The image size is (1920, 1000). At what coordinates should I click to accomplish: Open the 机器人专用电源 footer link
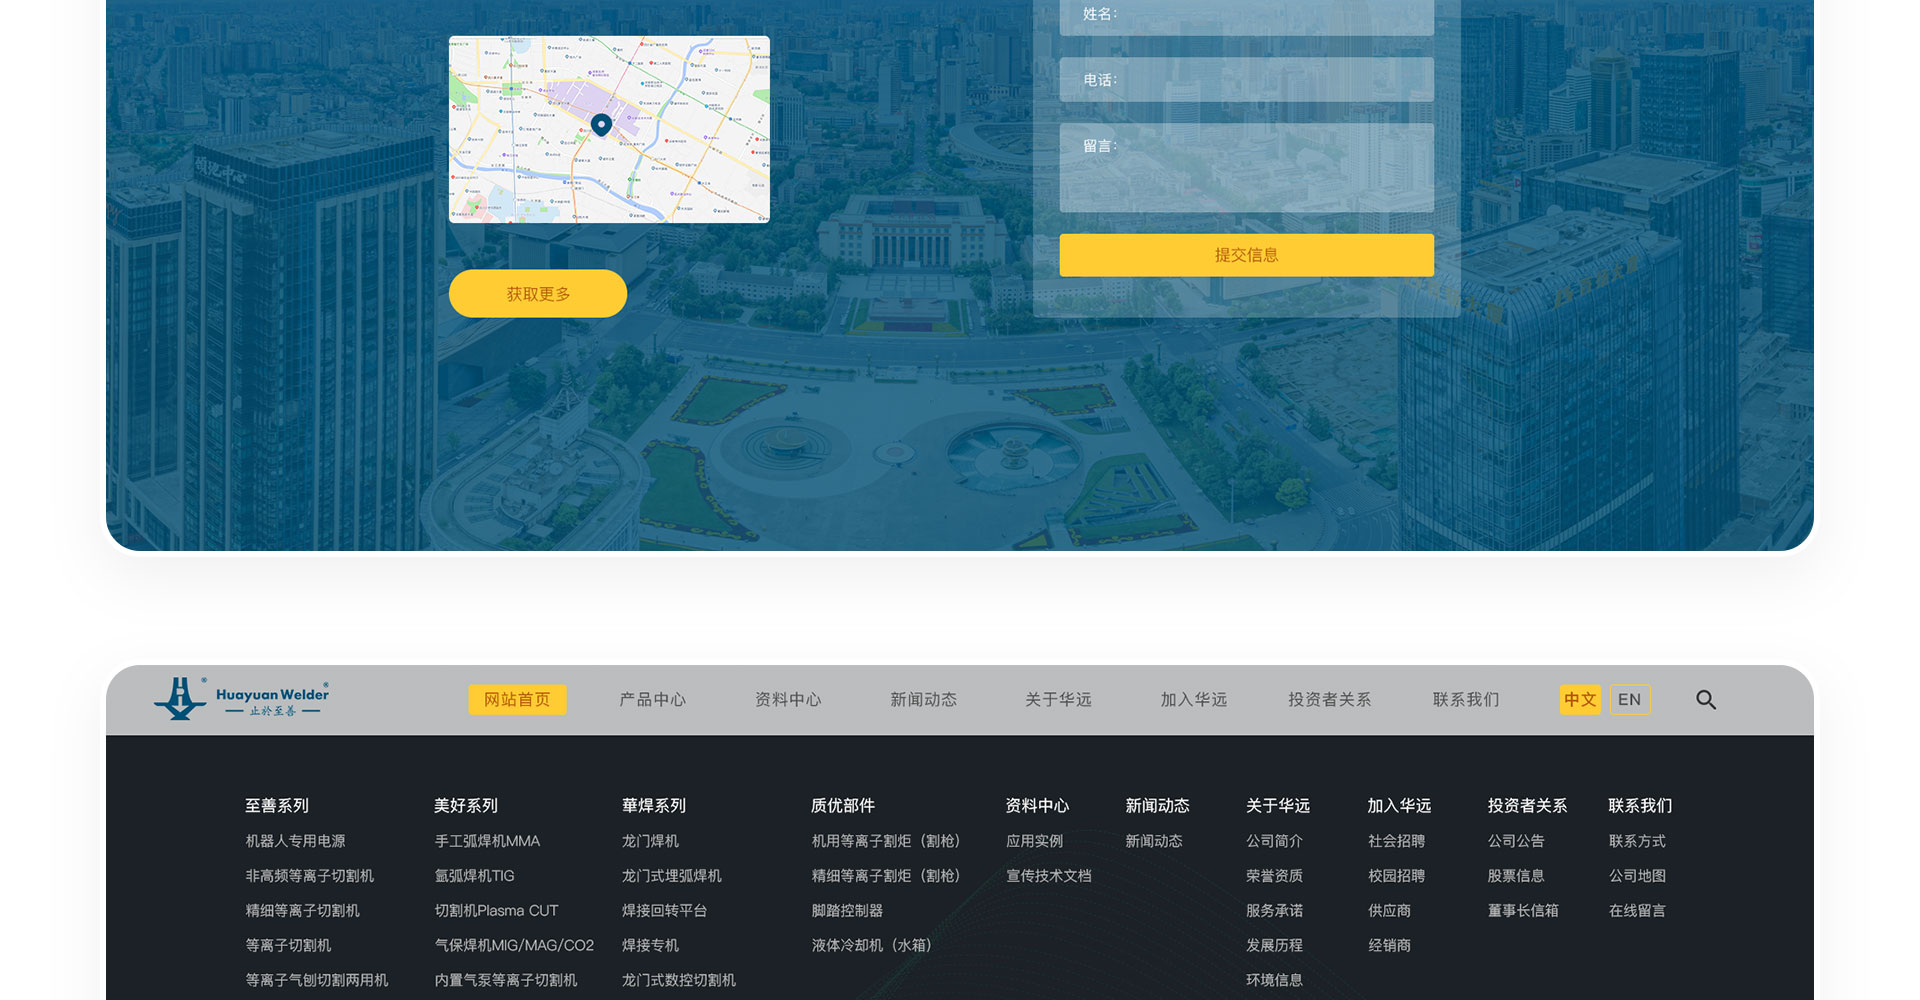[295, 842]
